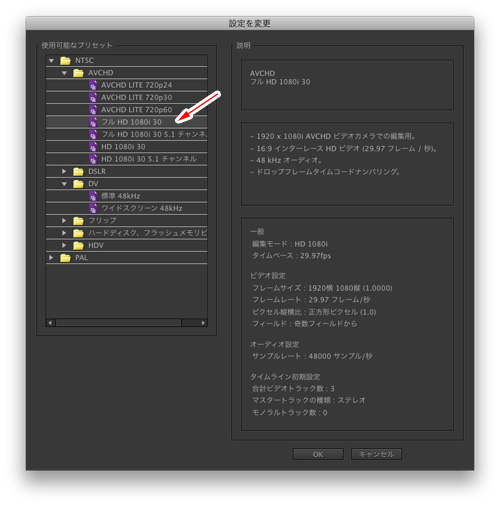The height and width of the screenshot is (506, 500).
Task: Click the 合計ビデオトラック数 : 3 line
Action: pos(293,389)
